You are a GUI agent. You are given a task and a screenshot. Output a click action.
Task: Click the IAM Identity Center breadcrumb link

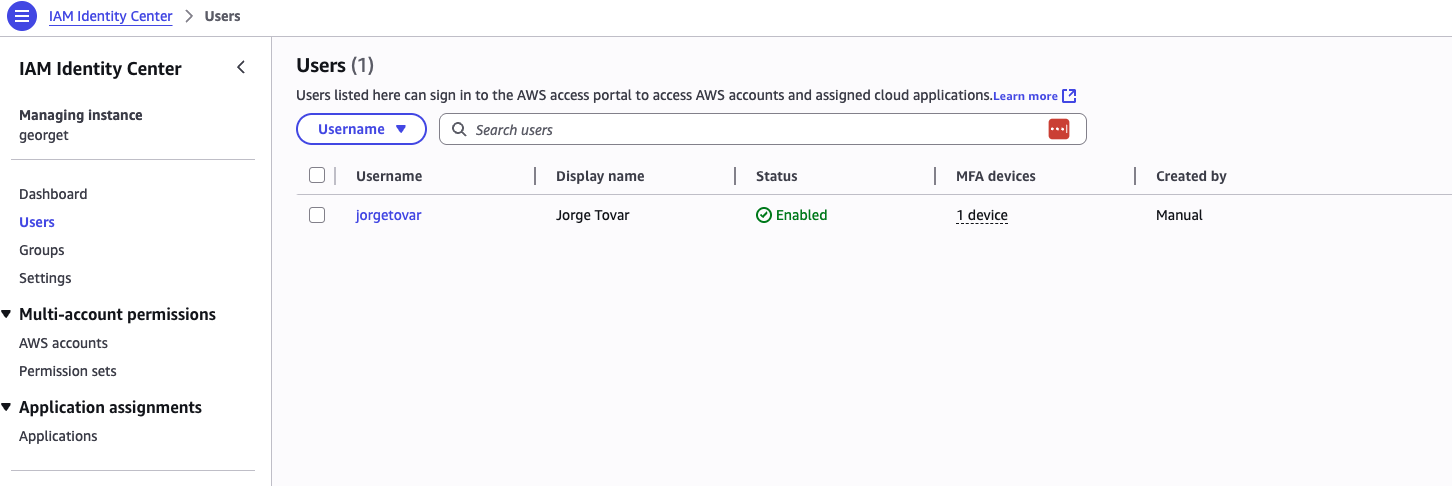[110, 16]
